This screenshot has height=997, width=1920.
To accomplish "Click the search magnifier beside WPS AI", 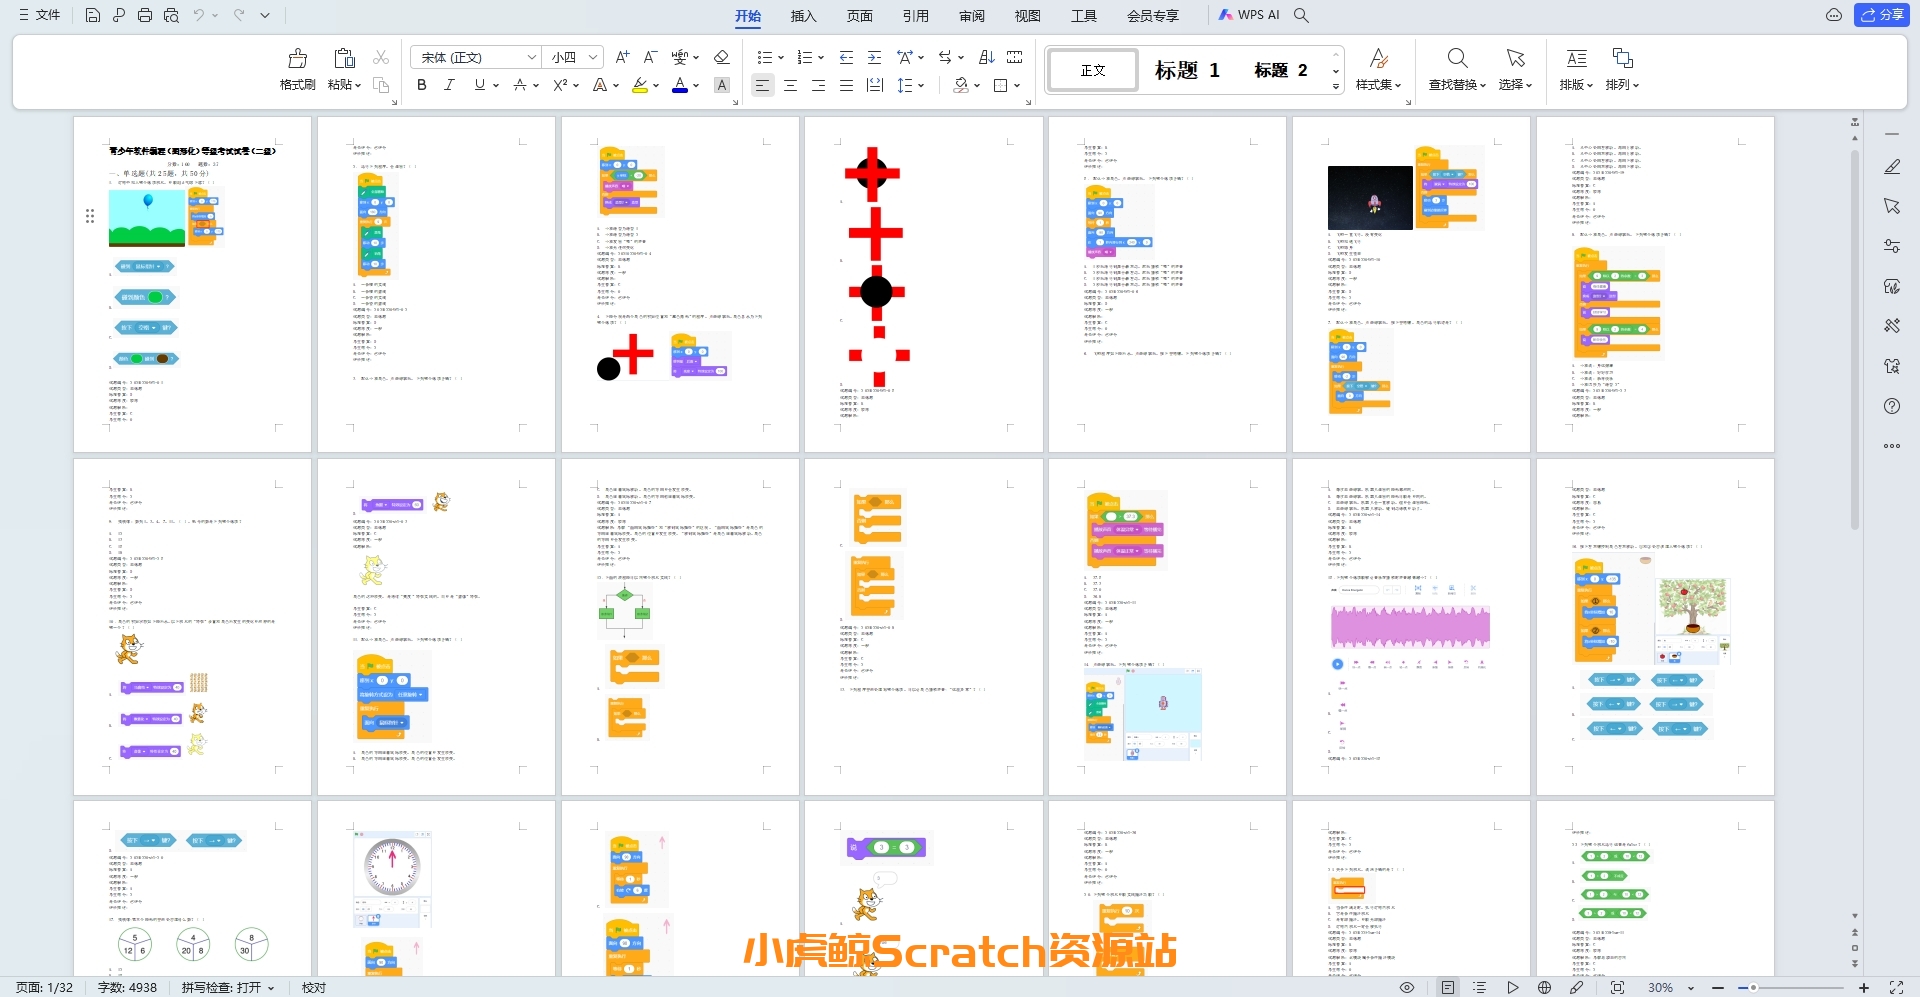I will 1301,15.
